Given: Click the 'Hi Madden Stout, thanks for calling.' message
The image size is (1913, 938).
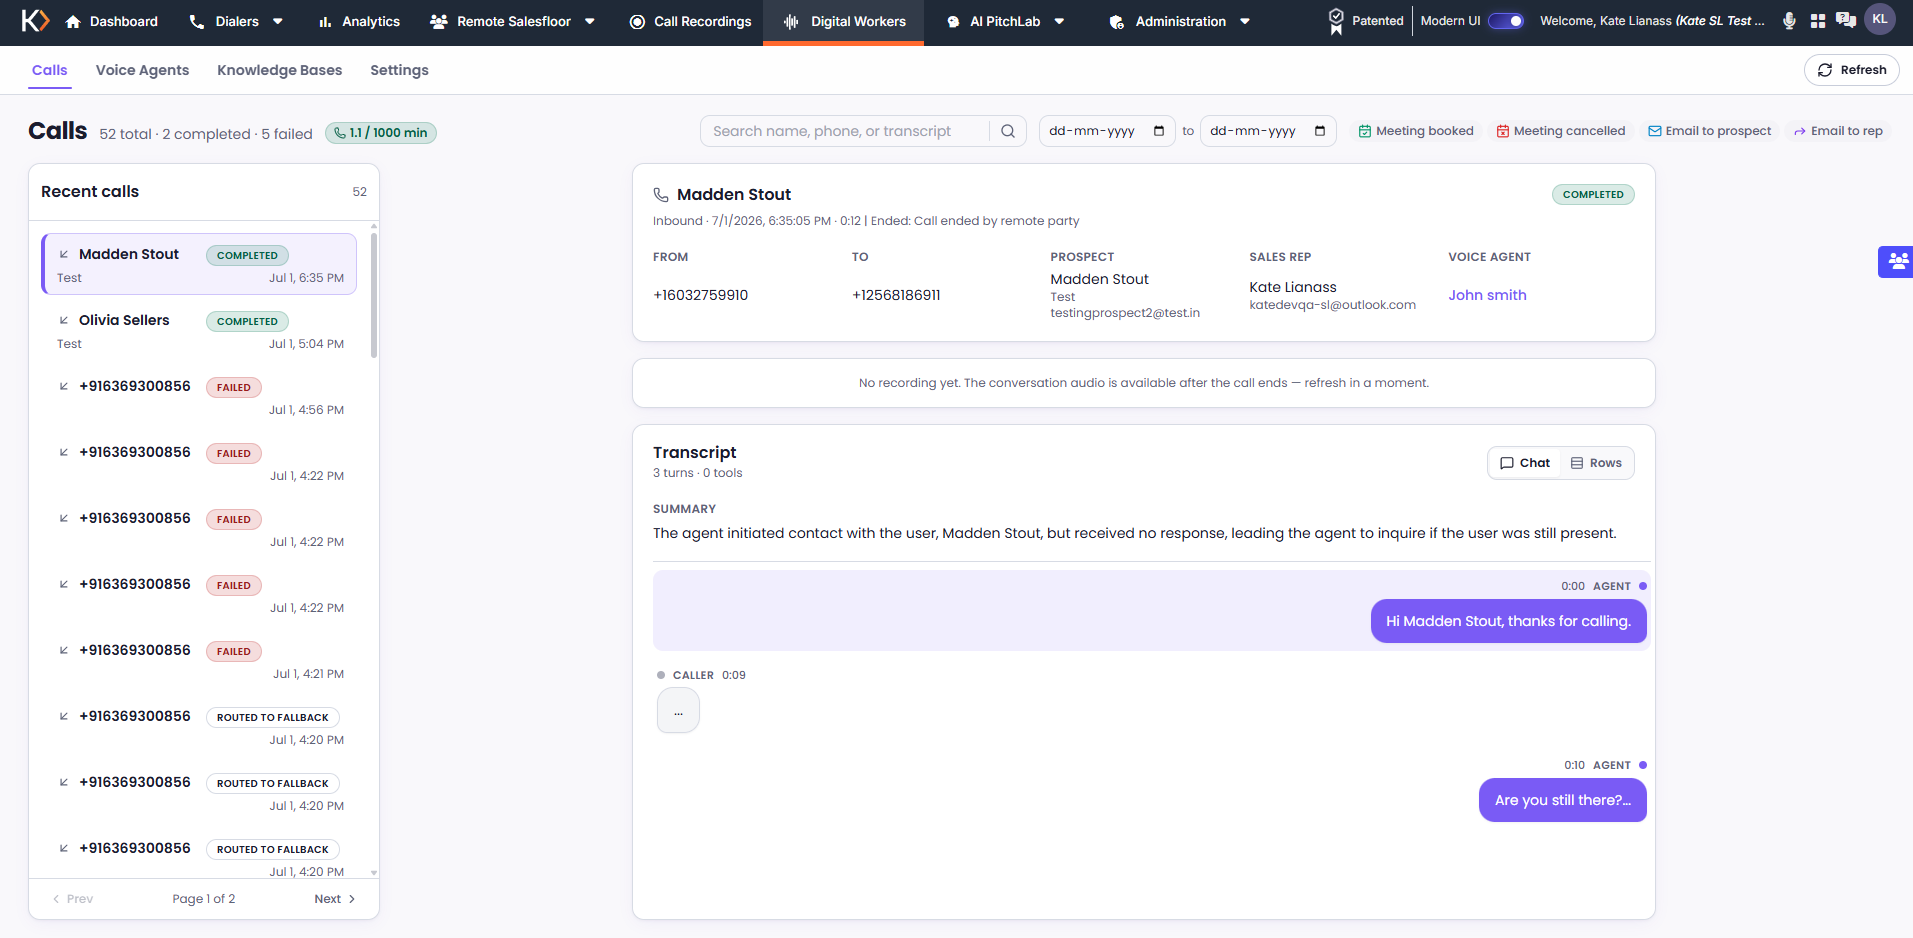Looking at the screenshot, I should pos(1508,621).
